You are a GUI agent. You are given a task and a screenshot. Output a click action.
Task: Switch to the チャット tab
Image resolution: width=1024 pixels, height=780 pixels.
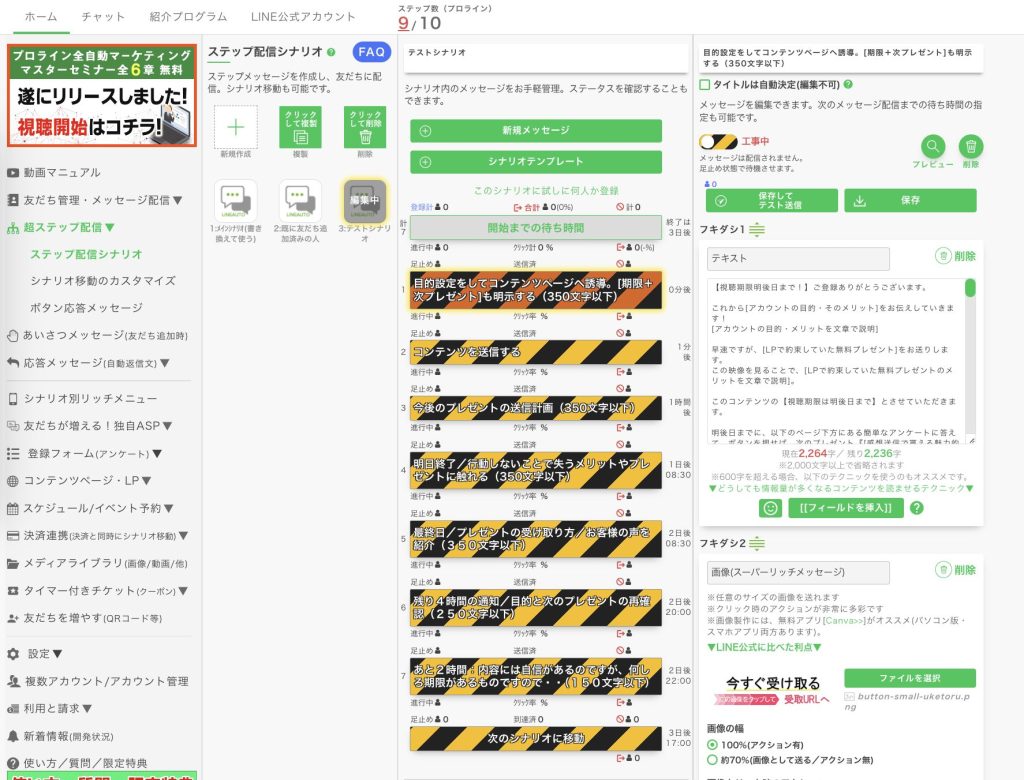[103, 17]
